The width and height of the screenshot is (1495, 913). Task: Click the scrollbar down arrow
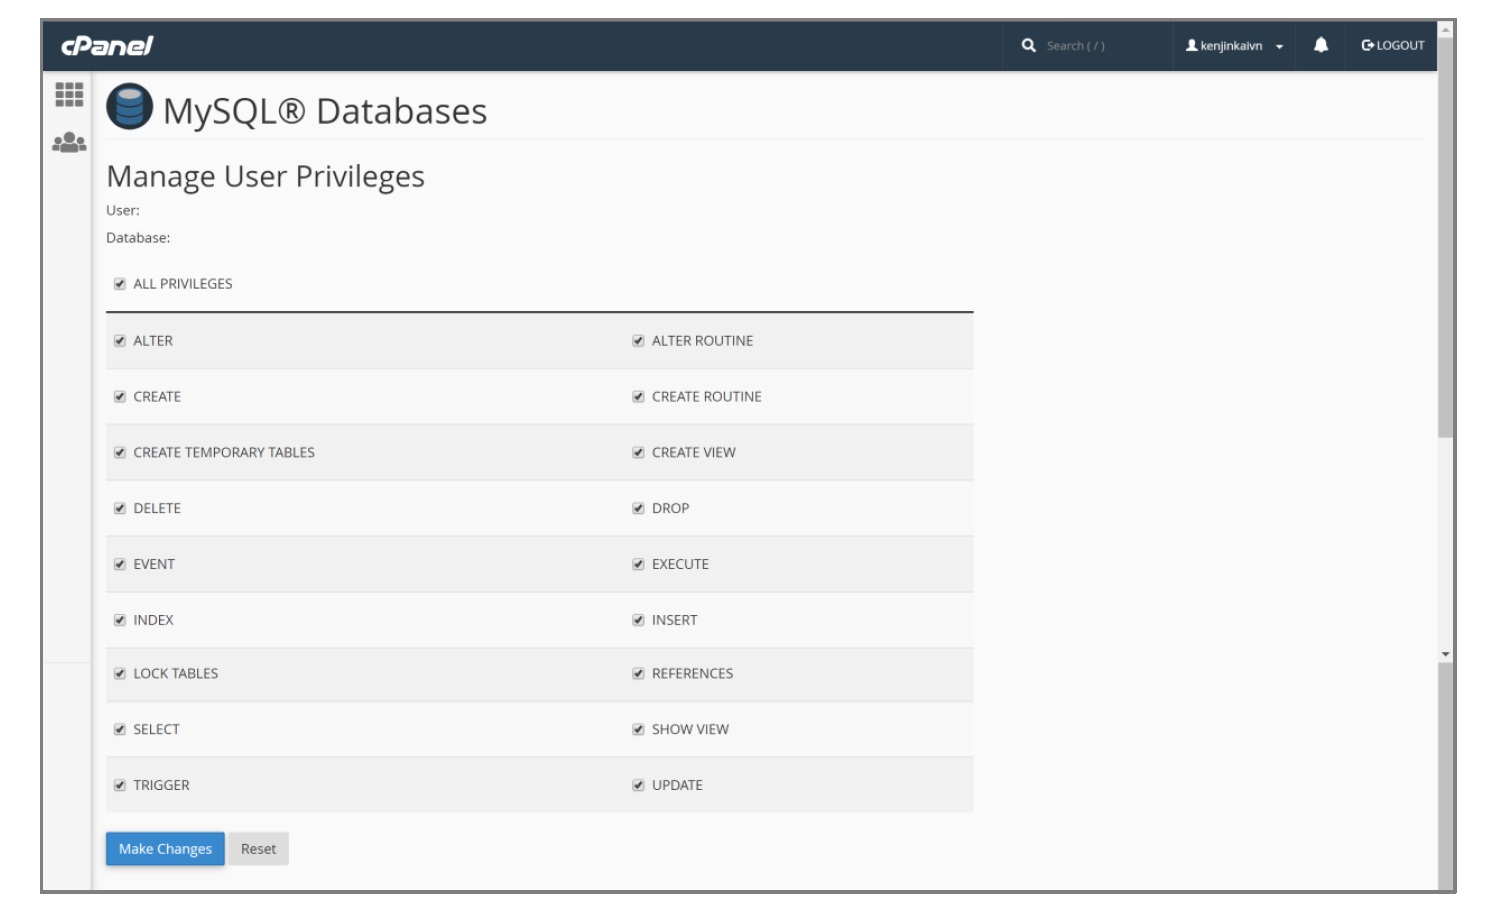click(x=1445, y=654)
